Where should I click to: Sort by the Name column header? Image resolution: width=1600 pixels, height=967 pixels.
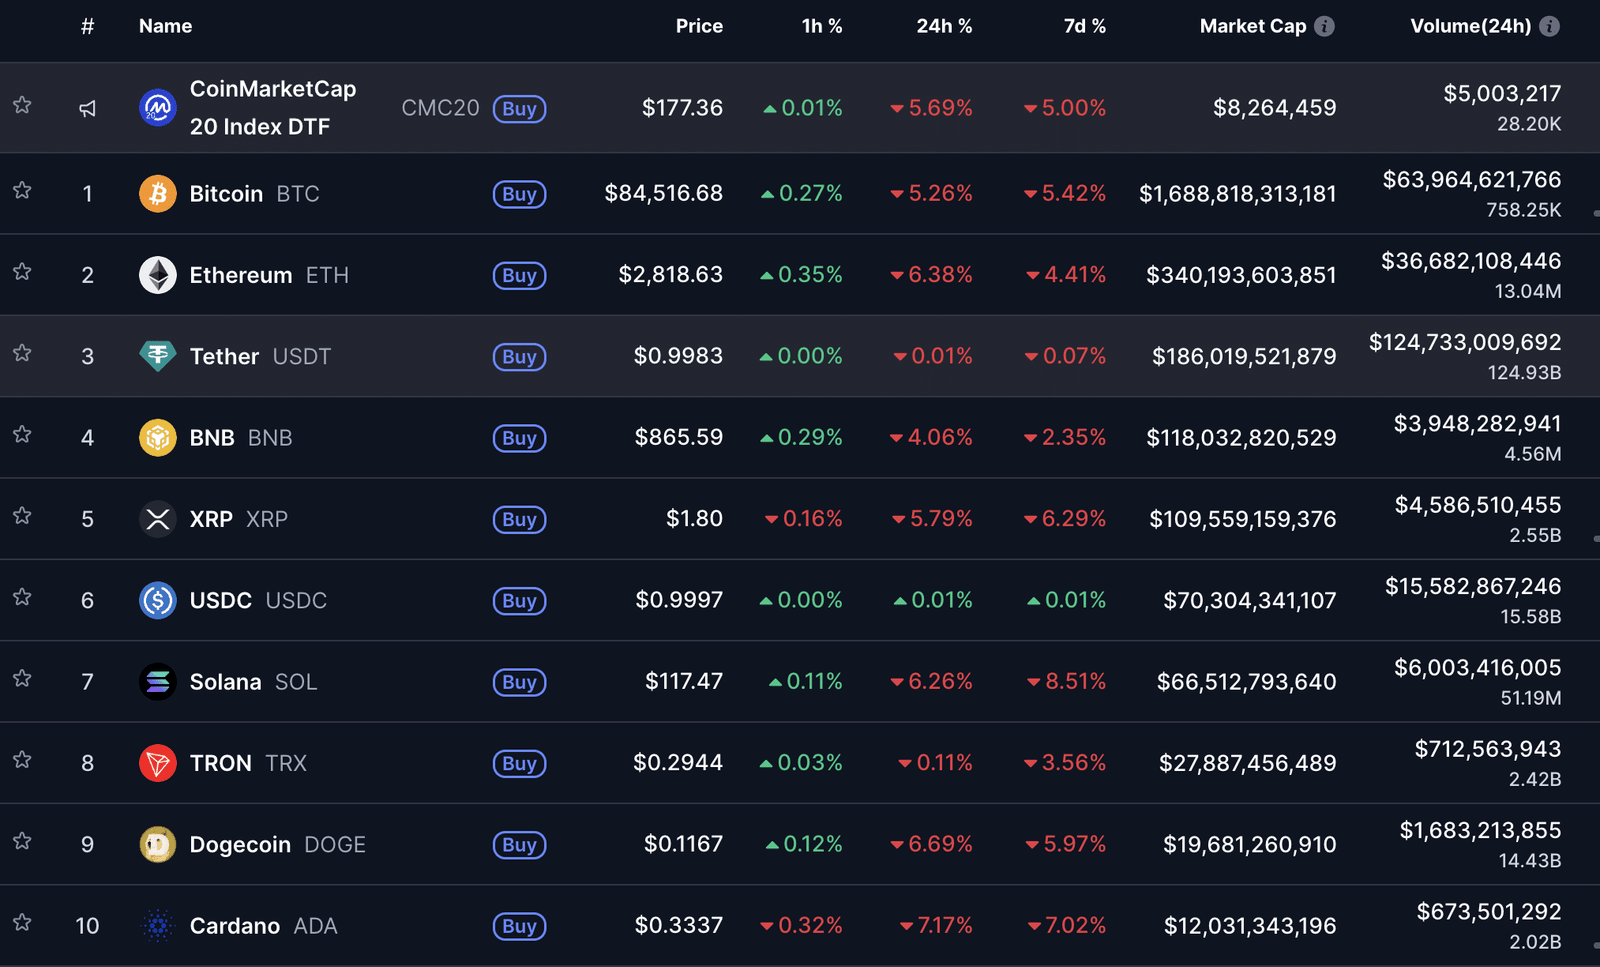[x=165, y=27]
